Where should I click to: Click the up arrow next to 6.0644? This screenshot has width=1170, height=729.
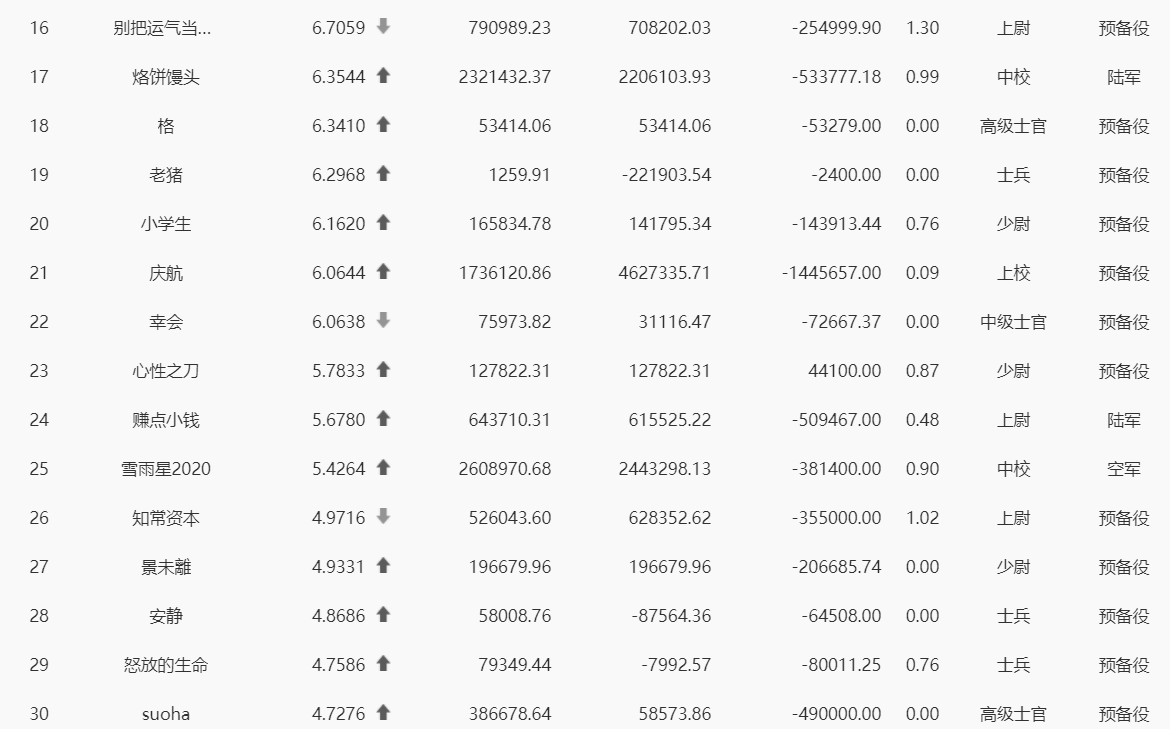click(383, 272)
